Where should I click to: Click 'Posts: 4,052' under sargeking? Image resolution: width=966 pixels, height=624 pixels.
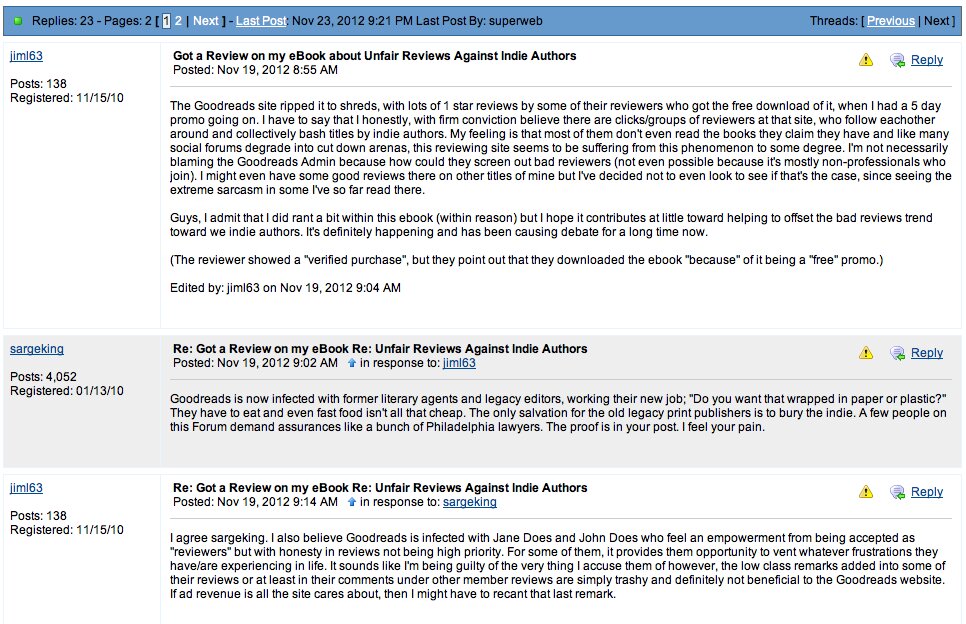point(43,377)
